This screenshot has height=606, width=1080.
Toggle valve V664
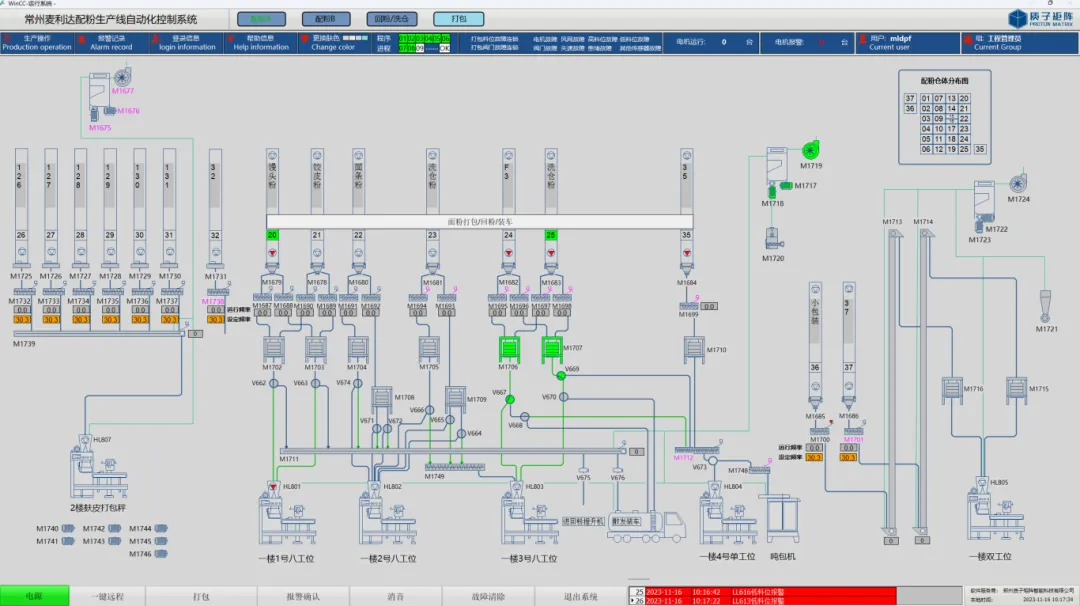point(461,434)
